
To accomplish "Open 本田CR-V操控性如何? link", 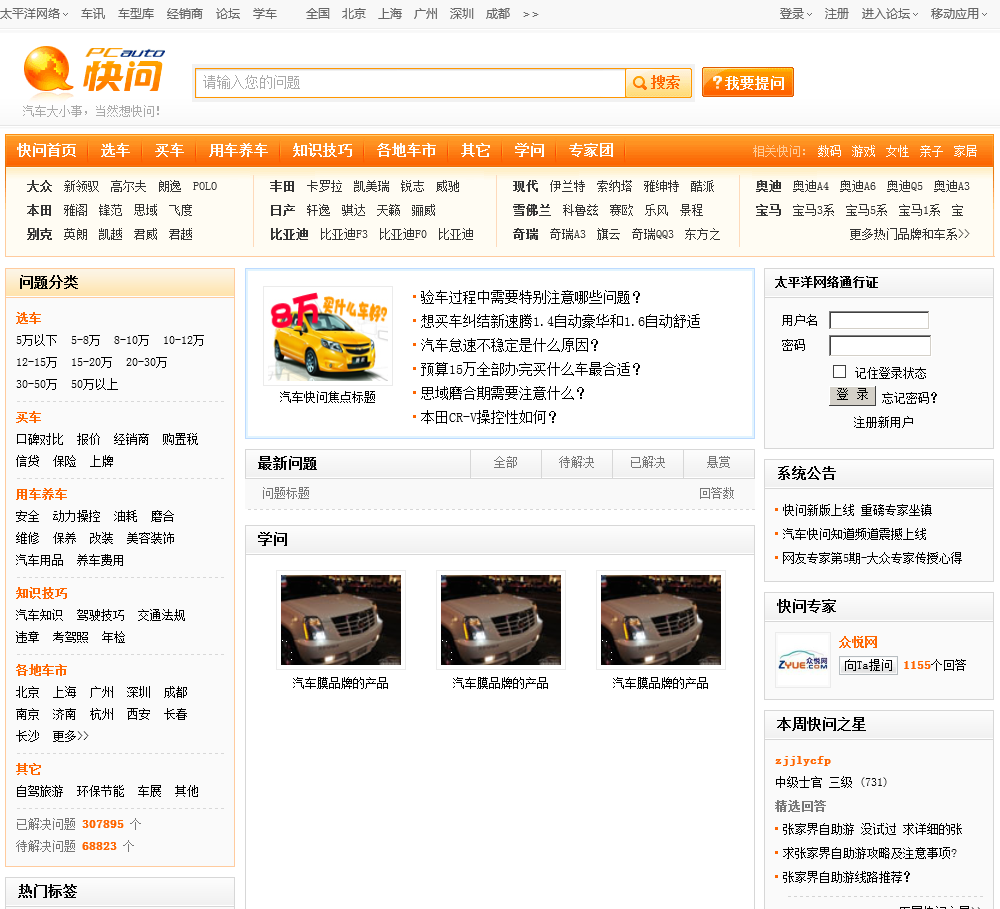I will 488,417.
